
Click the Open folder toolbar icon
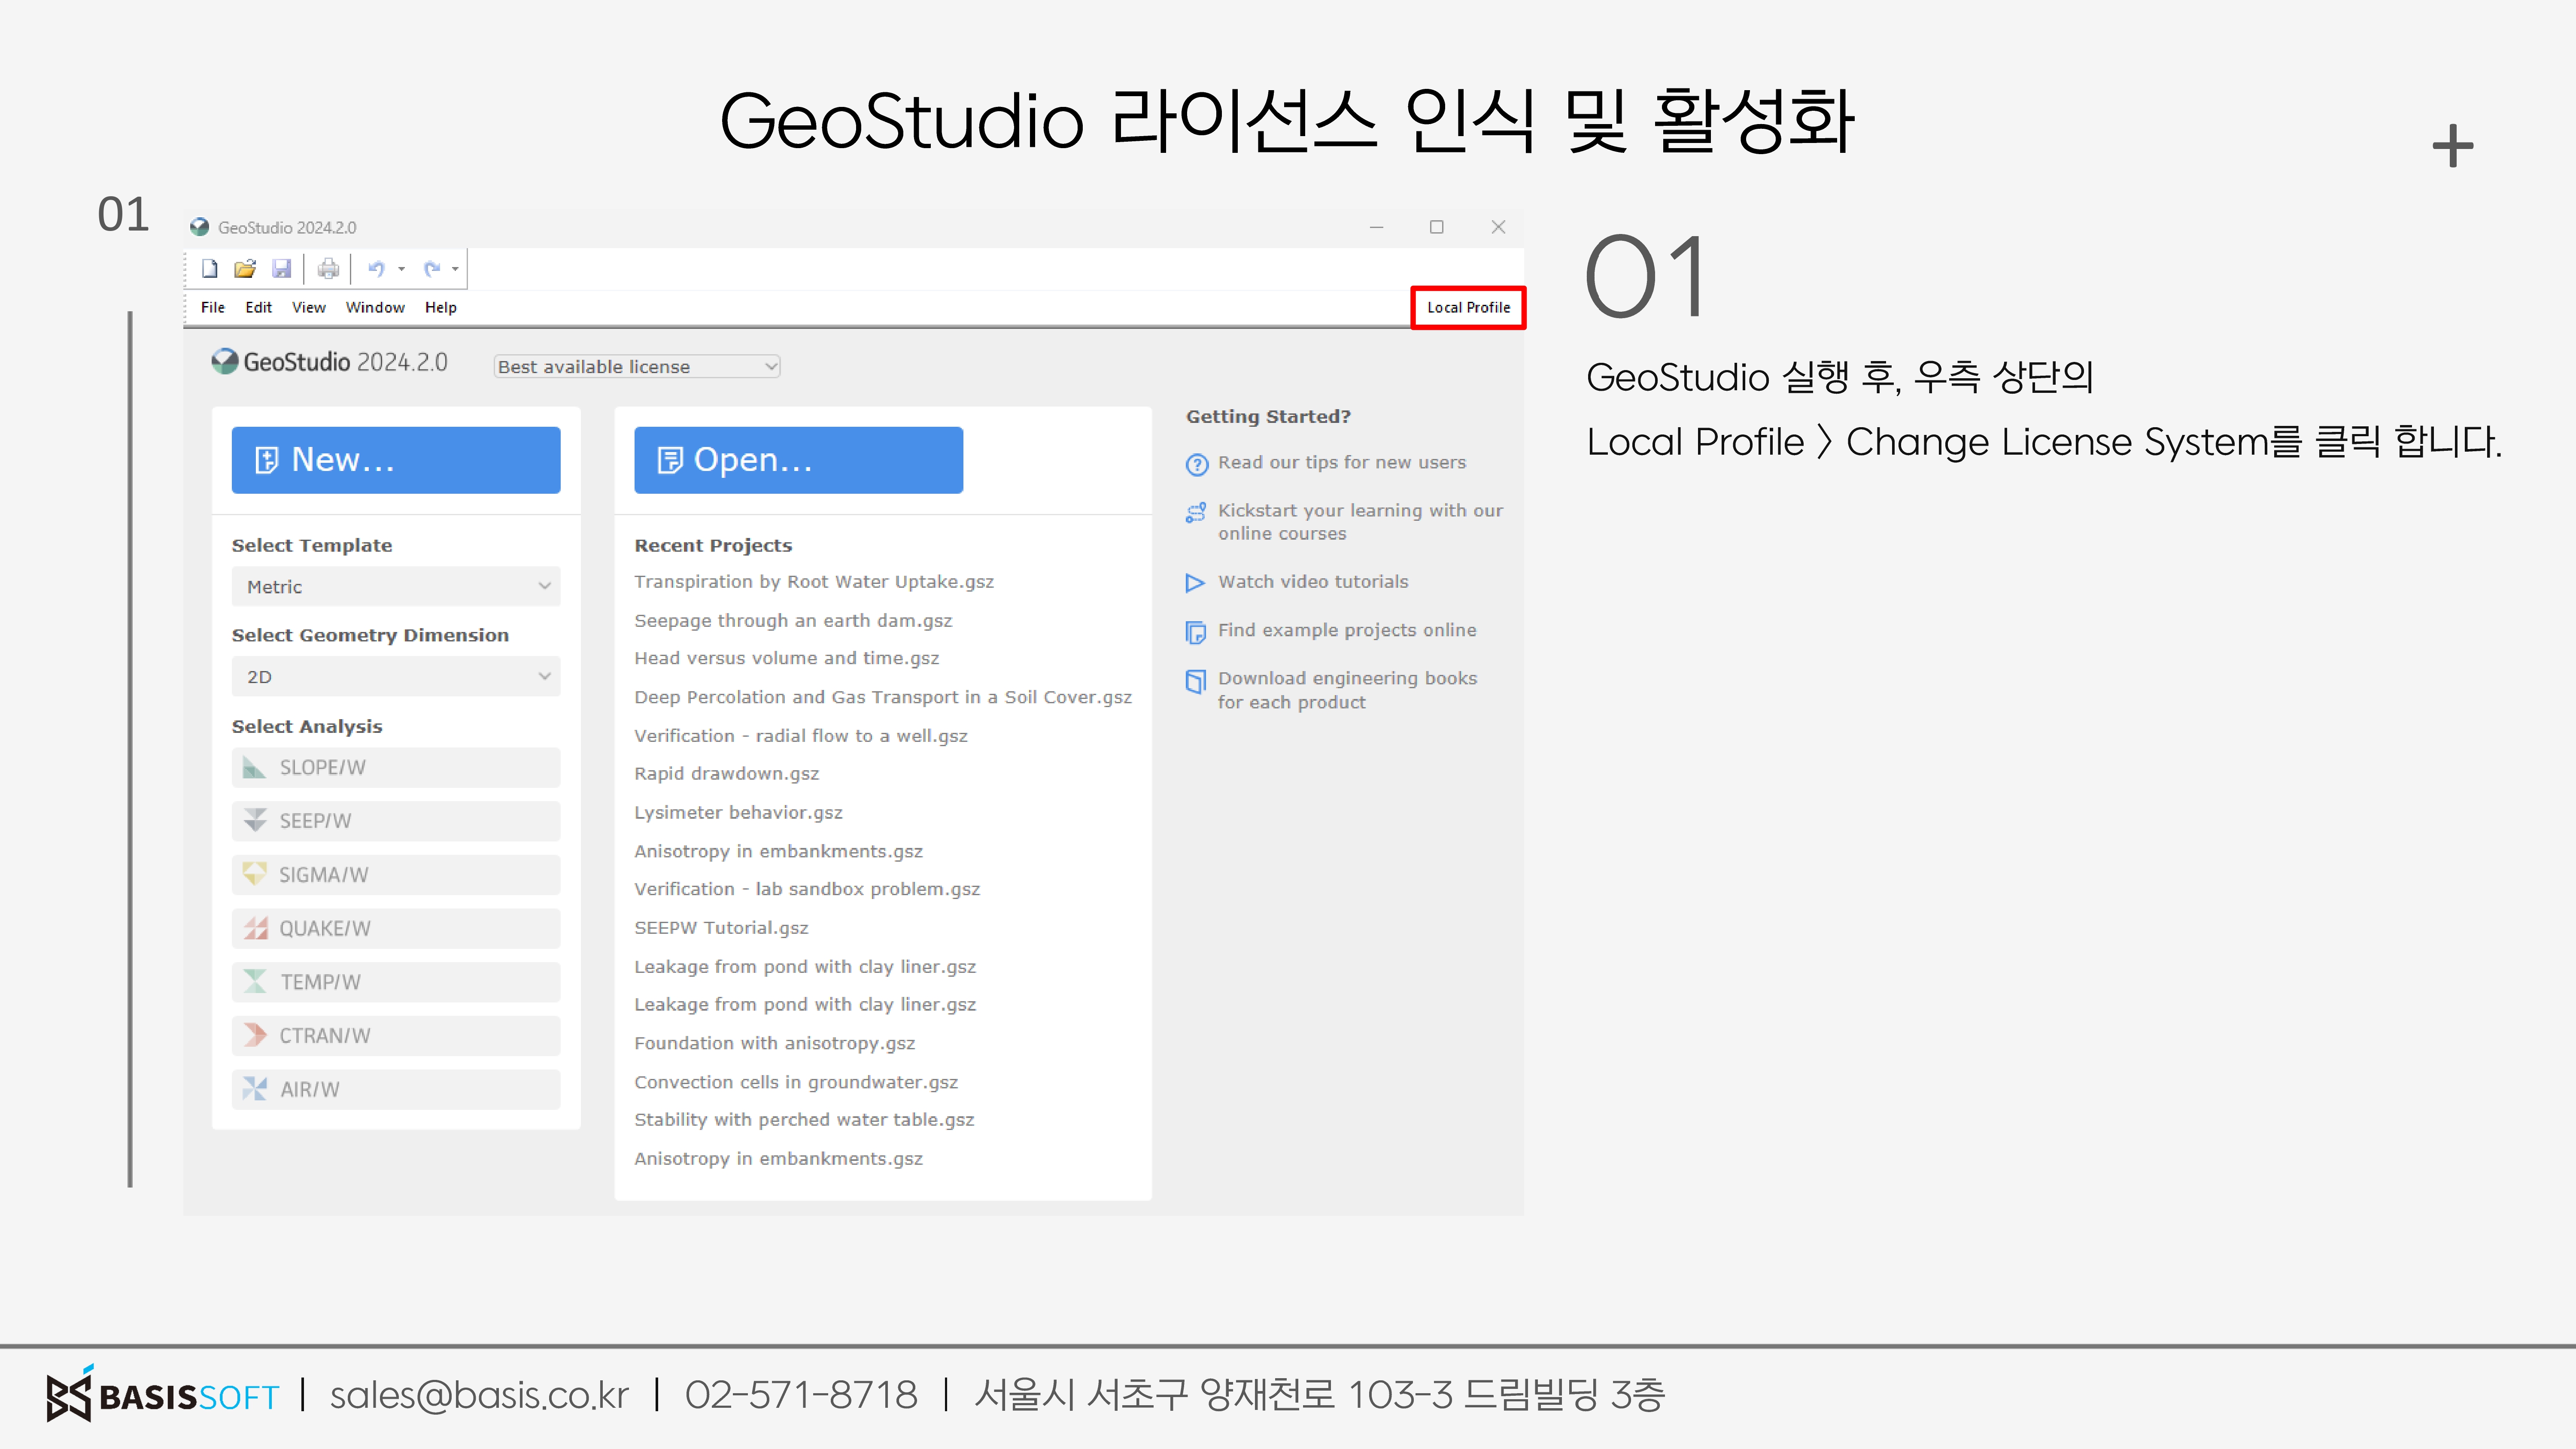(245, 269)
